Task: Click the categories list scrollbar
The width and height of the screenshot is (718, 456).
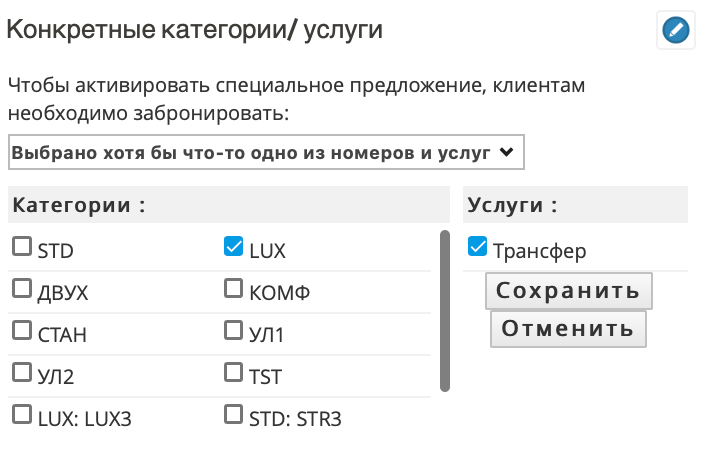Action: click(445, 311)
